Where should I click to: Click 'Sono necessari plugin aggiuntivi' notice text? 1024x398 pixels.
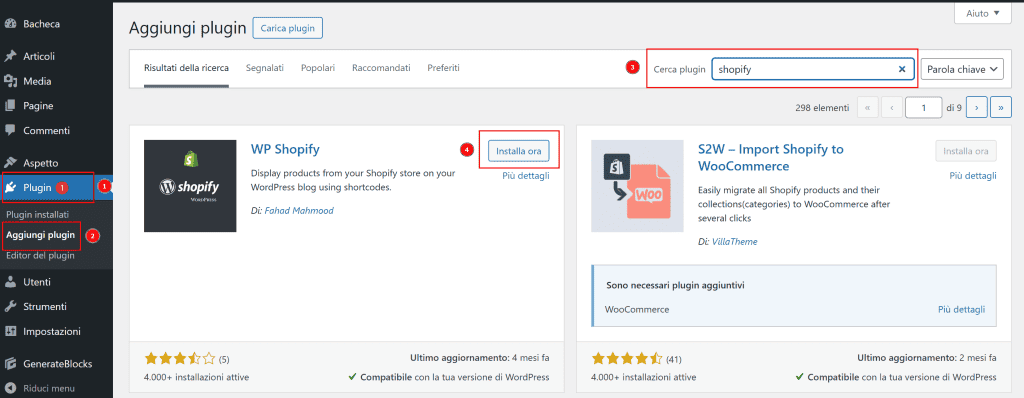point(676,286)
